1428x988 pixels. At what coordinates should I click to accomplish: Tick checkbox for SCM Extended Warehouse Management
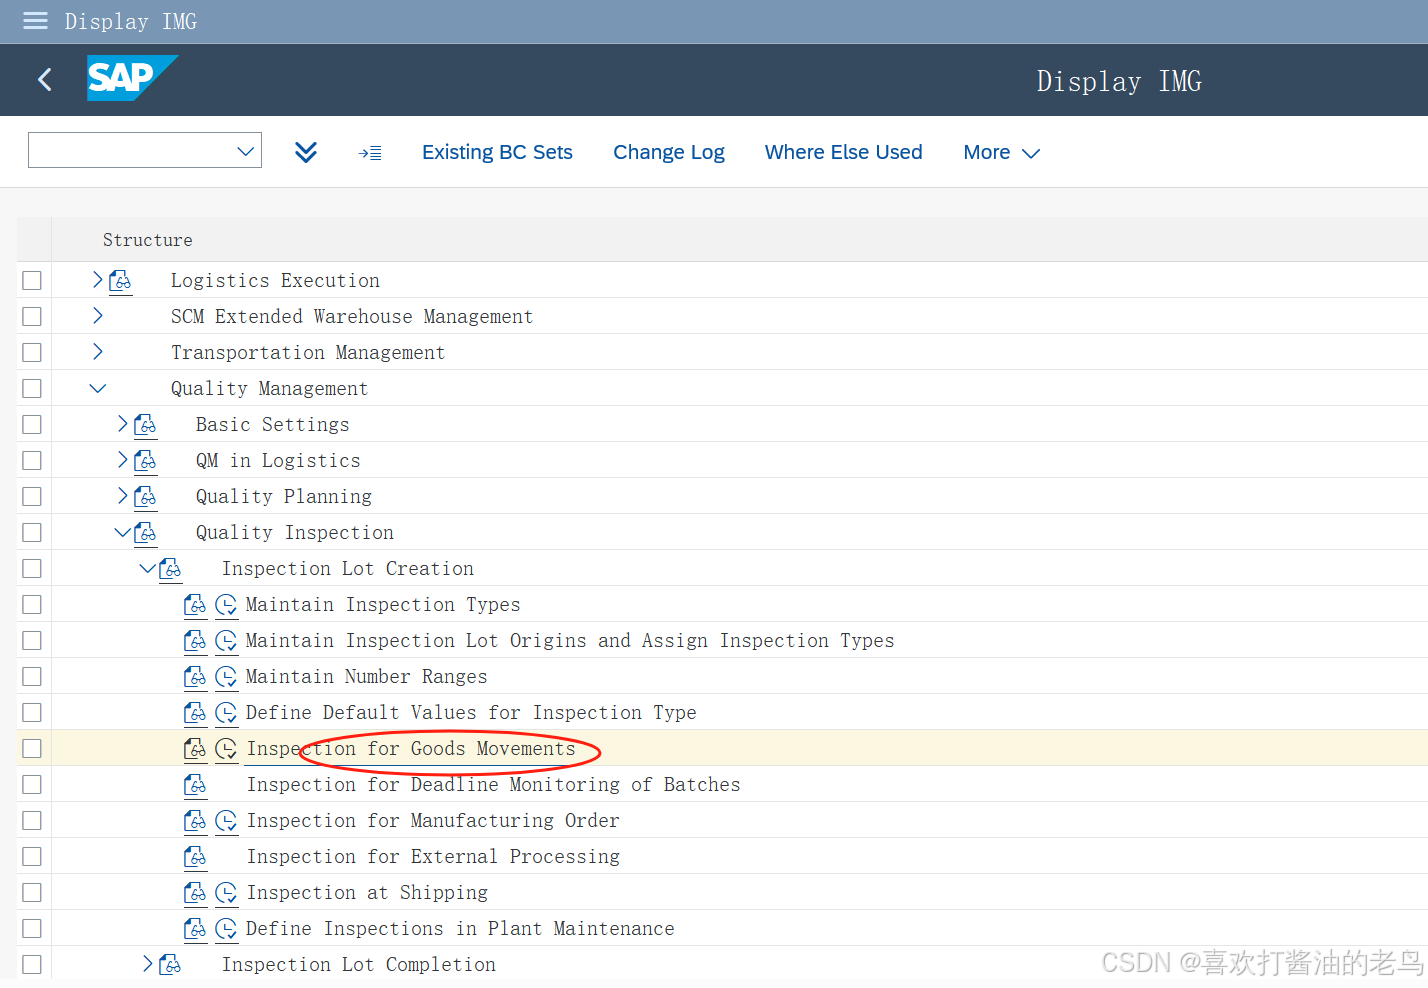pyautogui.click(x=32, y=317)
